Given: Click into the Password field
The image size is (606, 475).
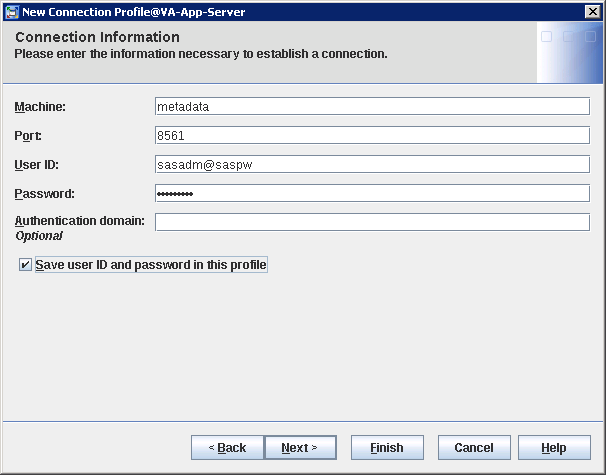Looking at the screenshot, I should click(372, 193).
